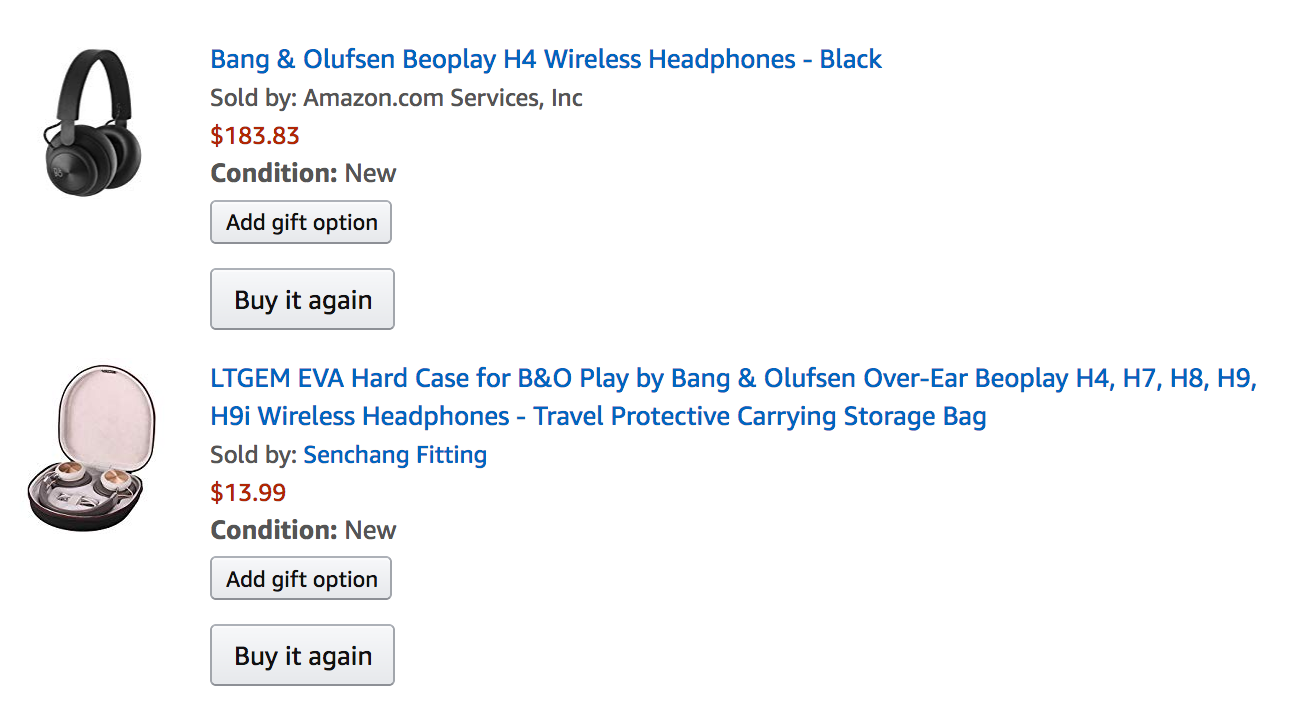Open the black Beoplay H4 headphones thumbnail
The height and width of the screenshot is (706, 1290).
pyautogui.click(x=93, y=123)
